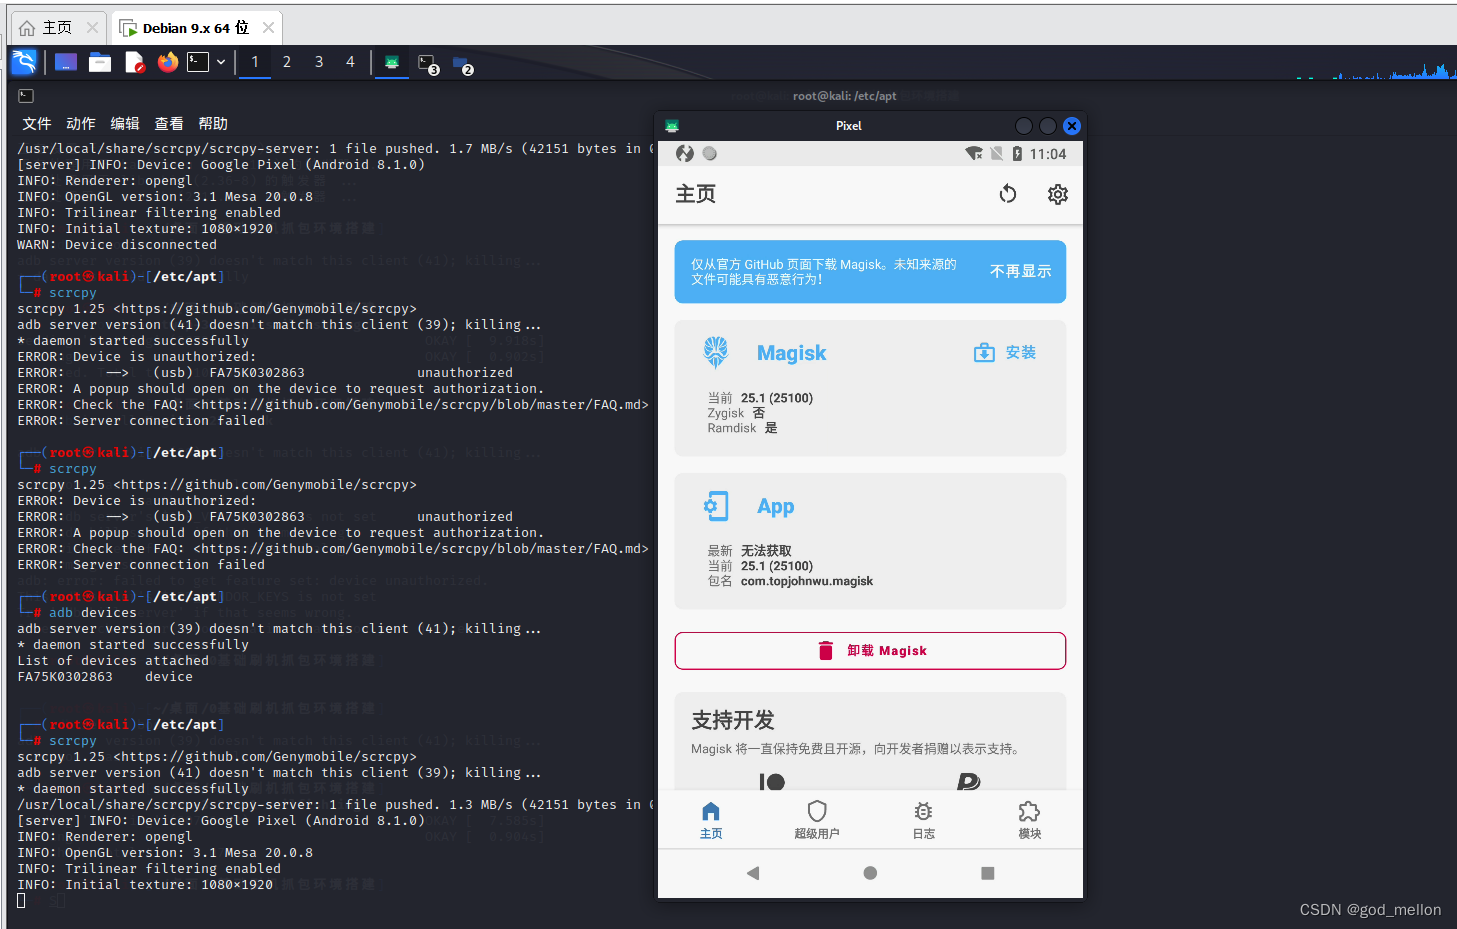Click the Magisk logo icon
The image size is (1457, 929).
716,352
